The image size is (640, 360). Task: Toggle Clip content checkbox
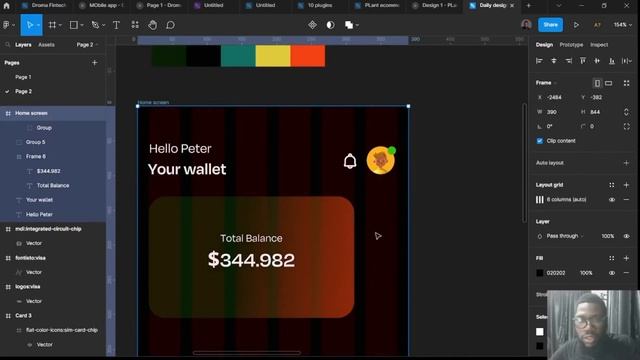point(540,141)
